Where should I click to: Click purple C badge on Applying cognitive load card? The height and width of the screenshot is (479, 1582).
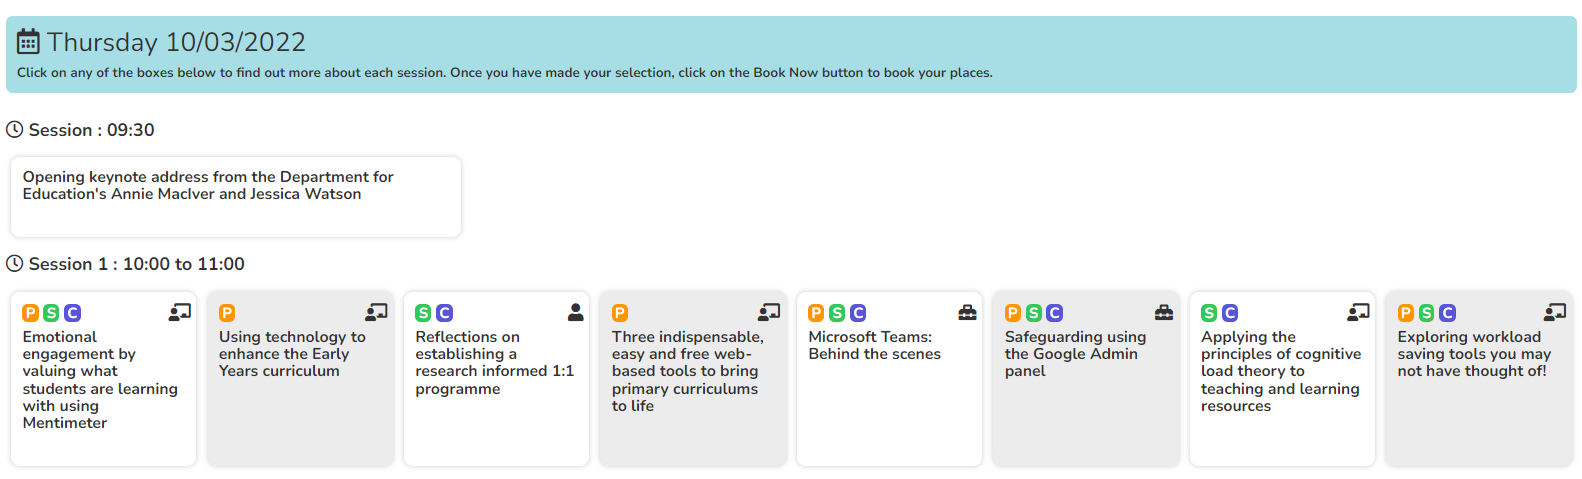(1230, 313)
